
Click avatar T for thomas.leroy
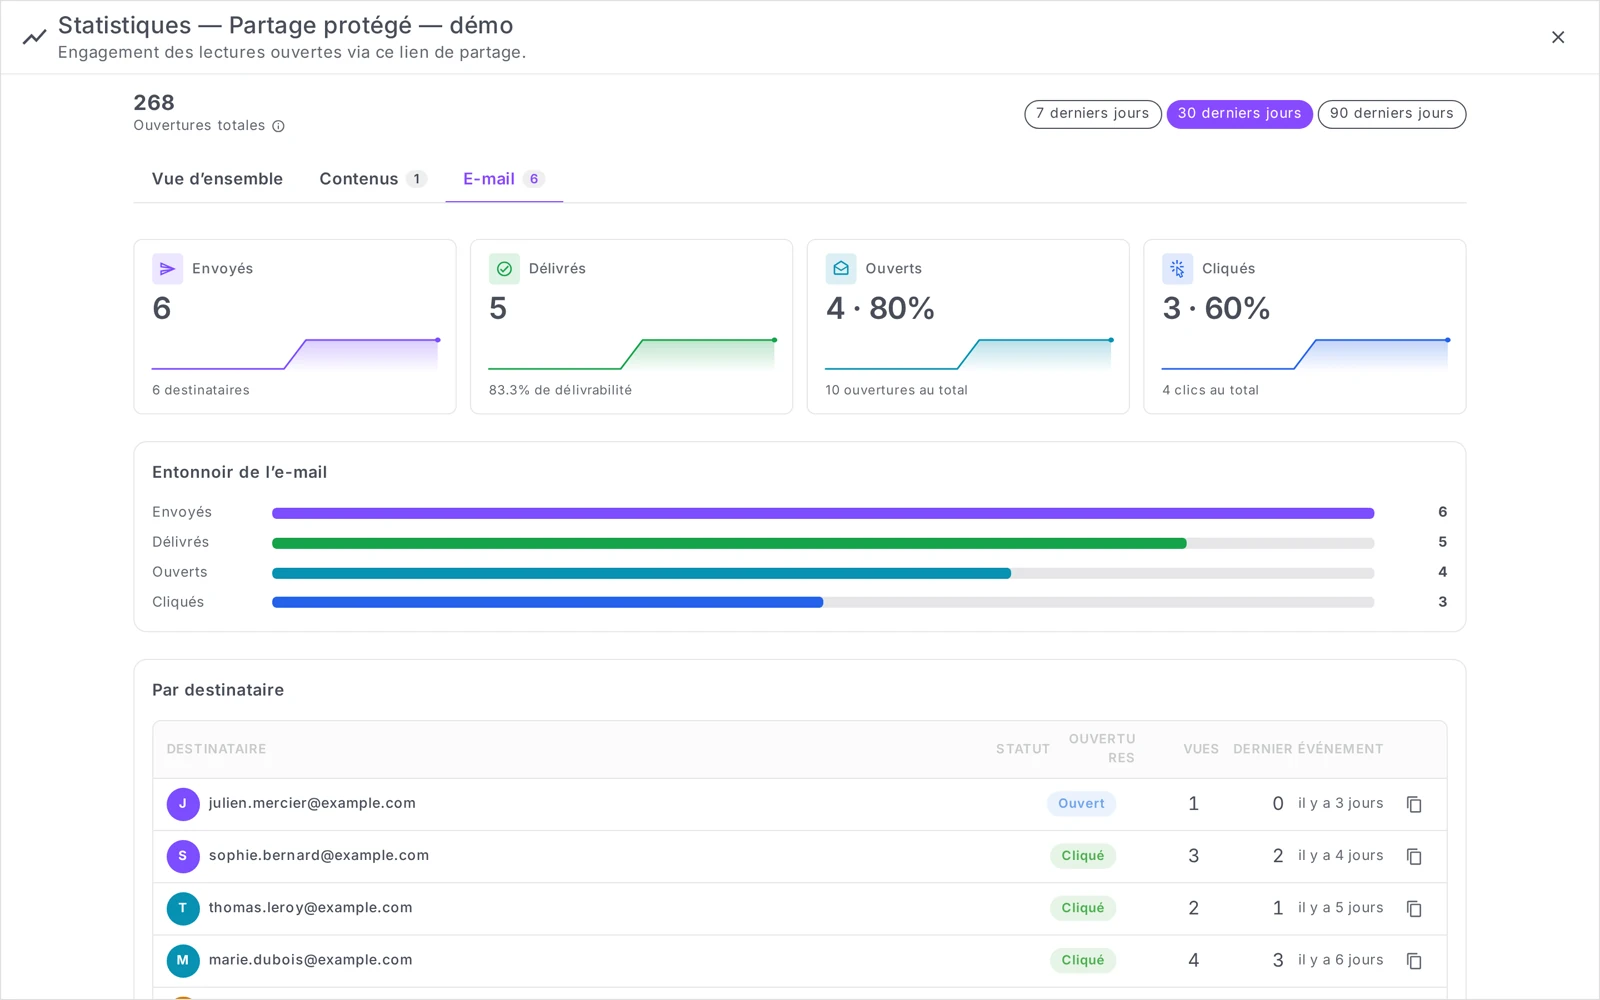pos(183,908)
